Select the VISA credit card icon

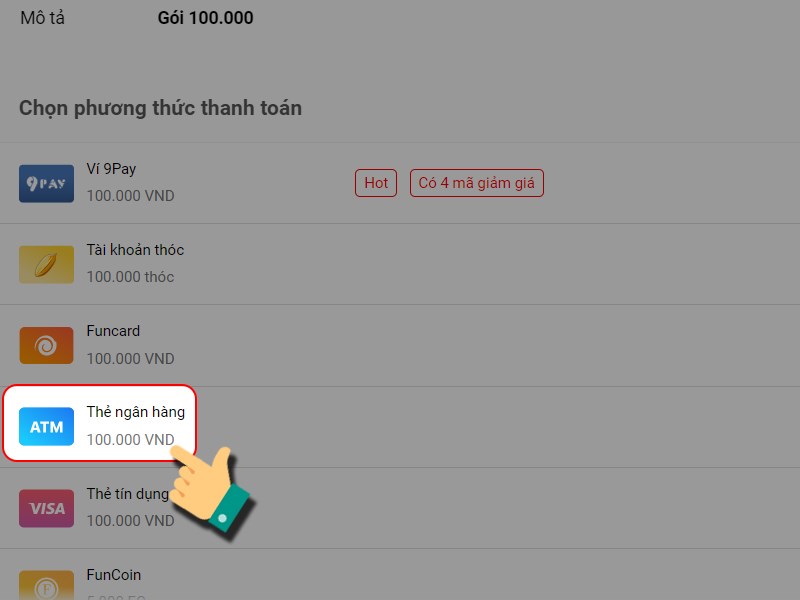[46, 508]
